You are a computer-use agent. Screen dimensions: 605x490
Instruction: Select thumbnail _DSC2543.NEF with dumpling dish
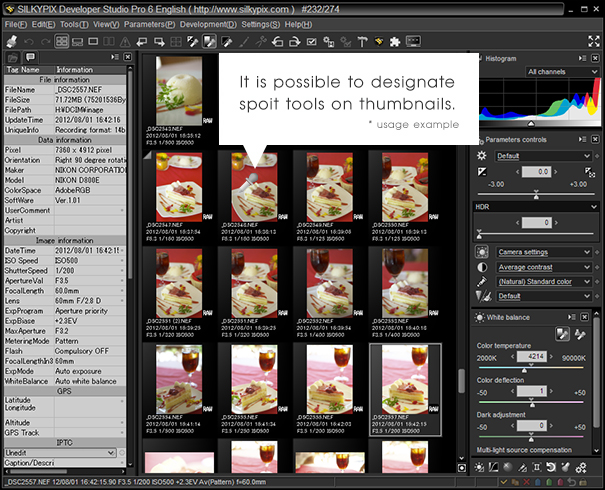pyautogui.click(x=179, y=100)
